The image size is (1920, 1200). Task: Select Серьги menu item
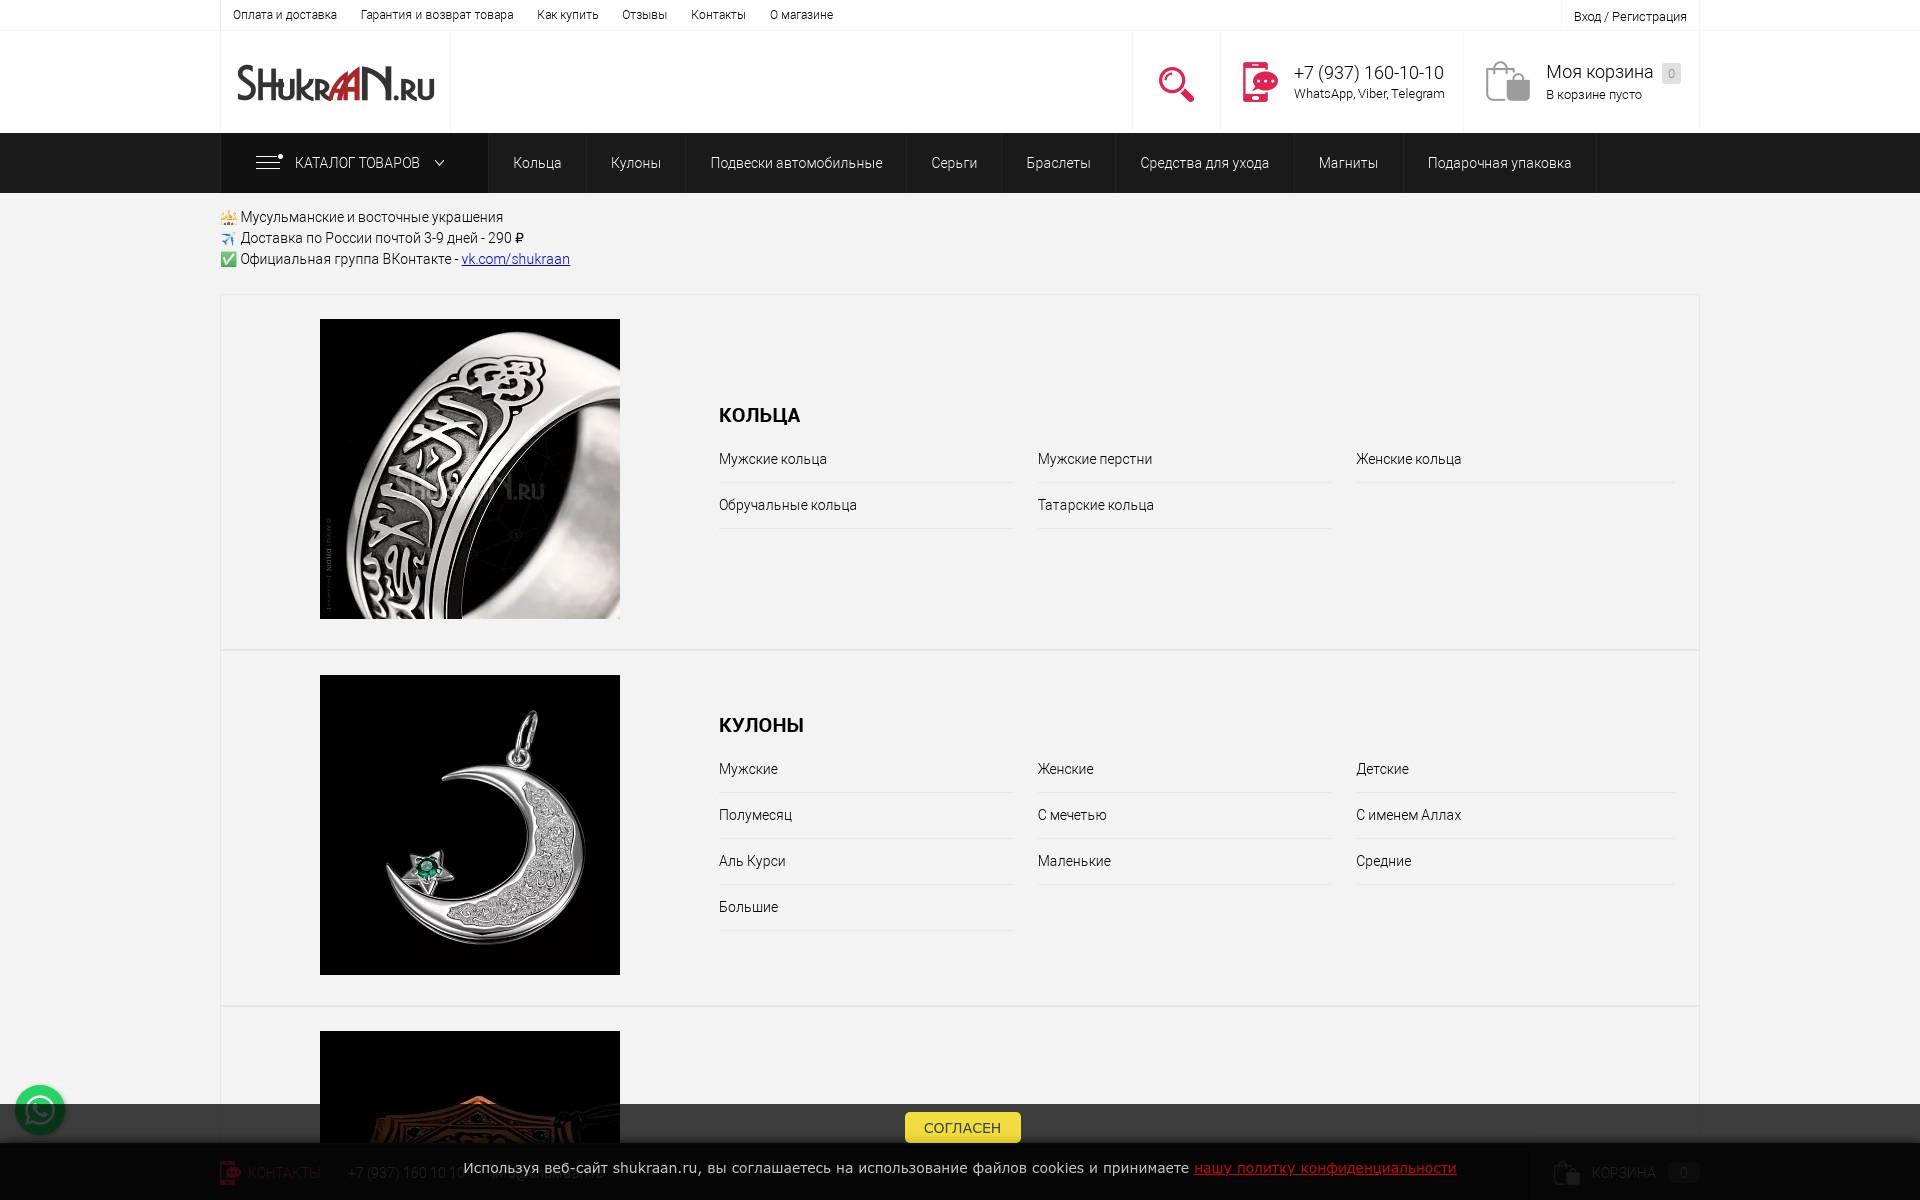point(954,163)
